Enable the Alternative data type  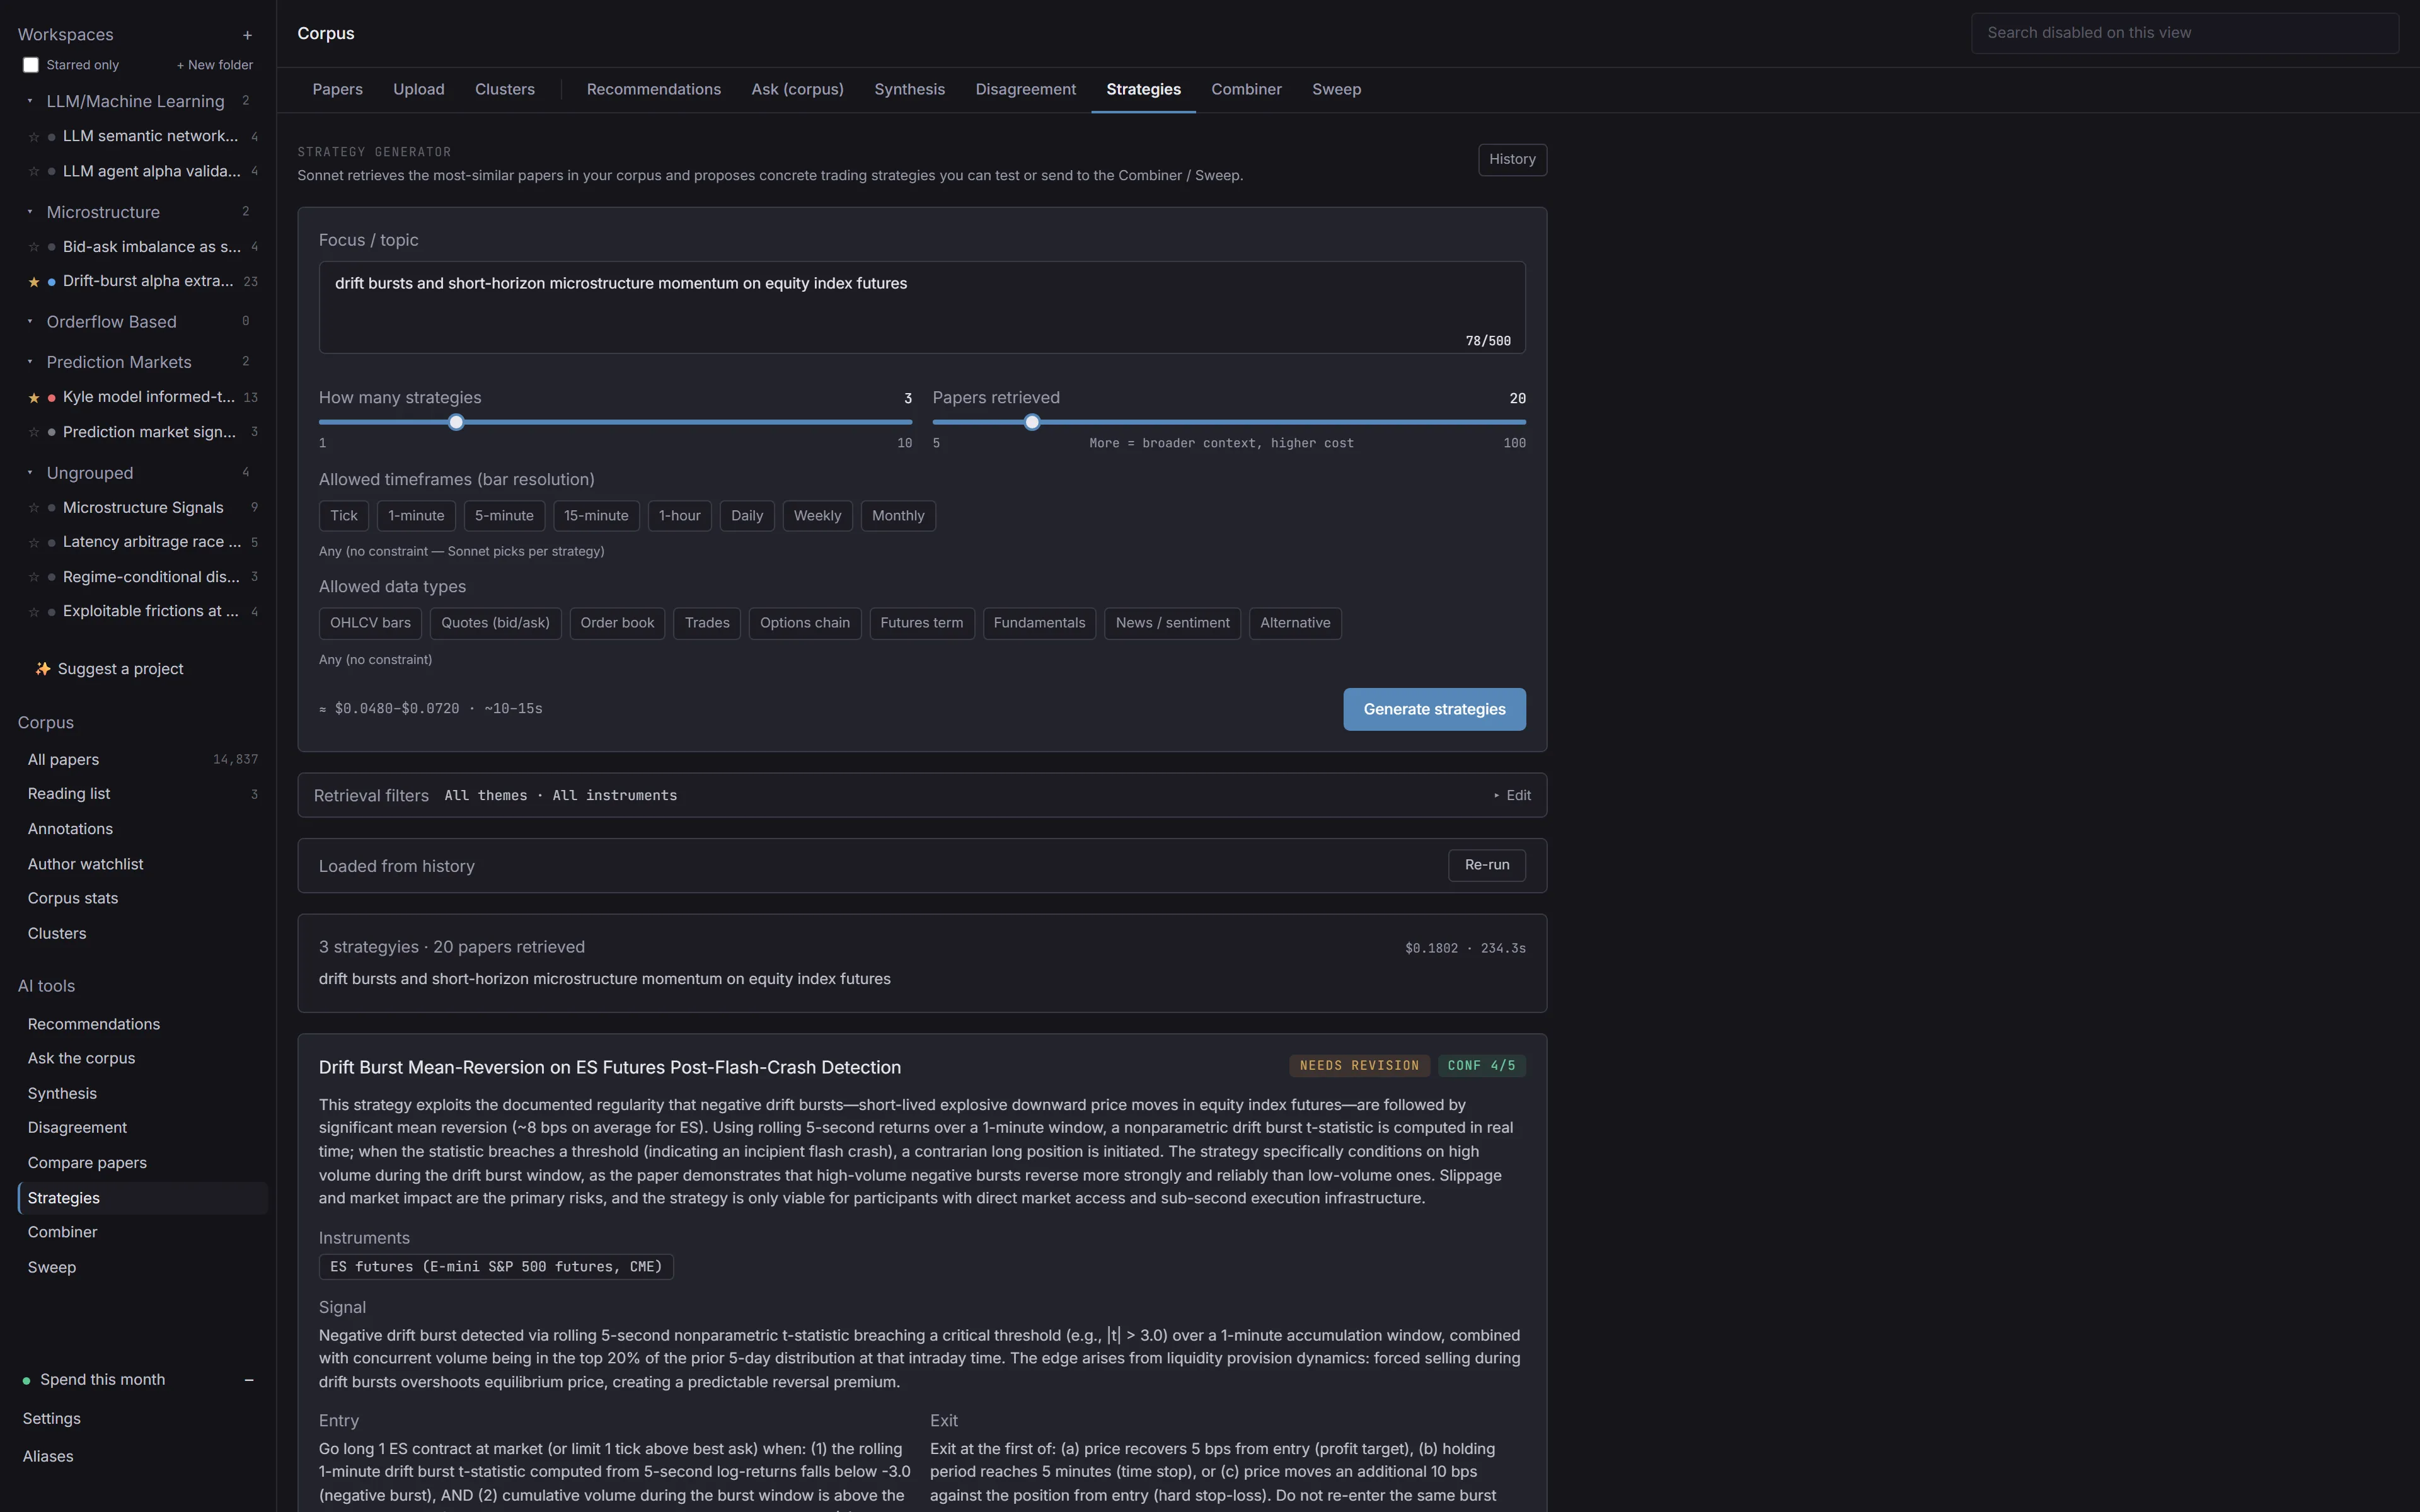pos(1295,623)
